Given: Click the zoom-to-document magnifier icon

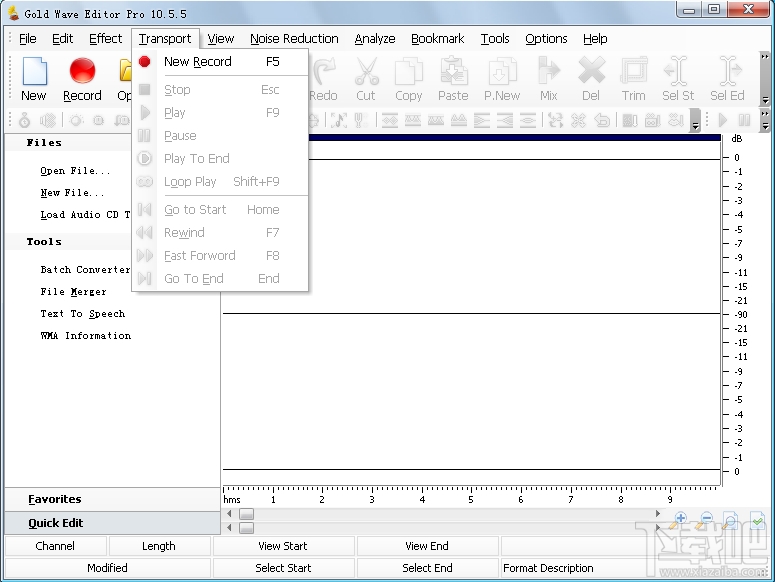Looking at the screenshot, I should pyautogui.click(x=730, y=520).
